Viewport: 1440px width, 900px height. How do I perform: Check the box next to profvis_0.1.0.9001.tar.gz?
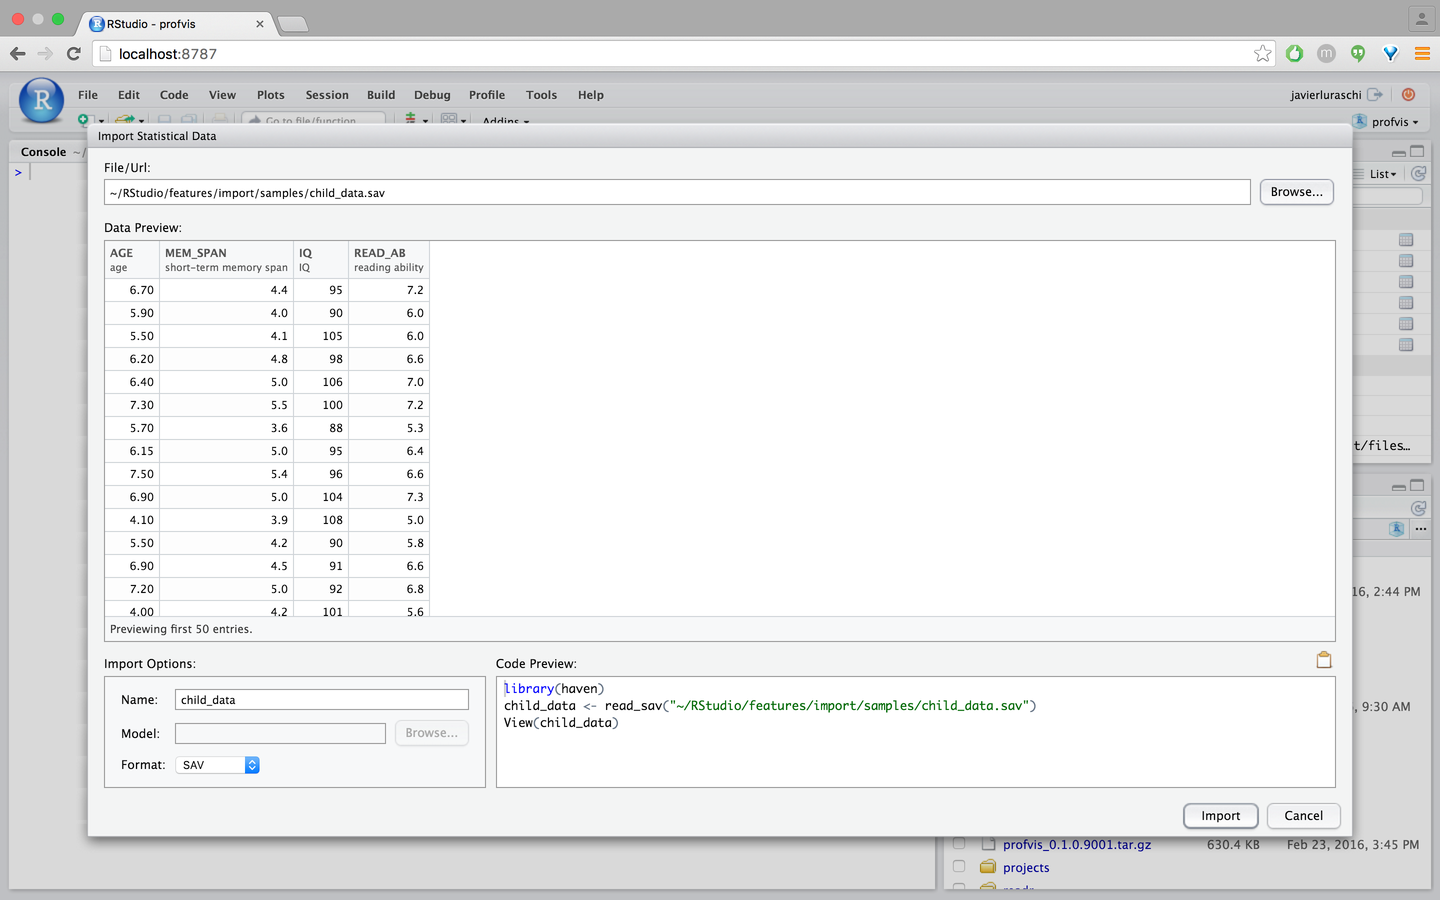pyautogui.click(x=959, y=844)
